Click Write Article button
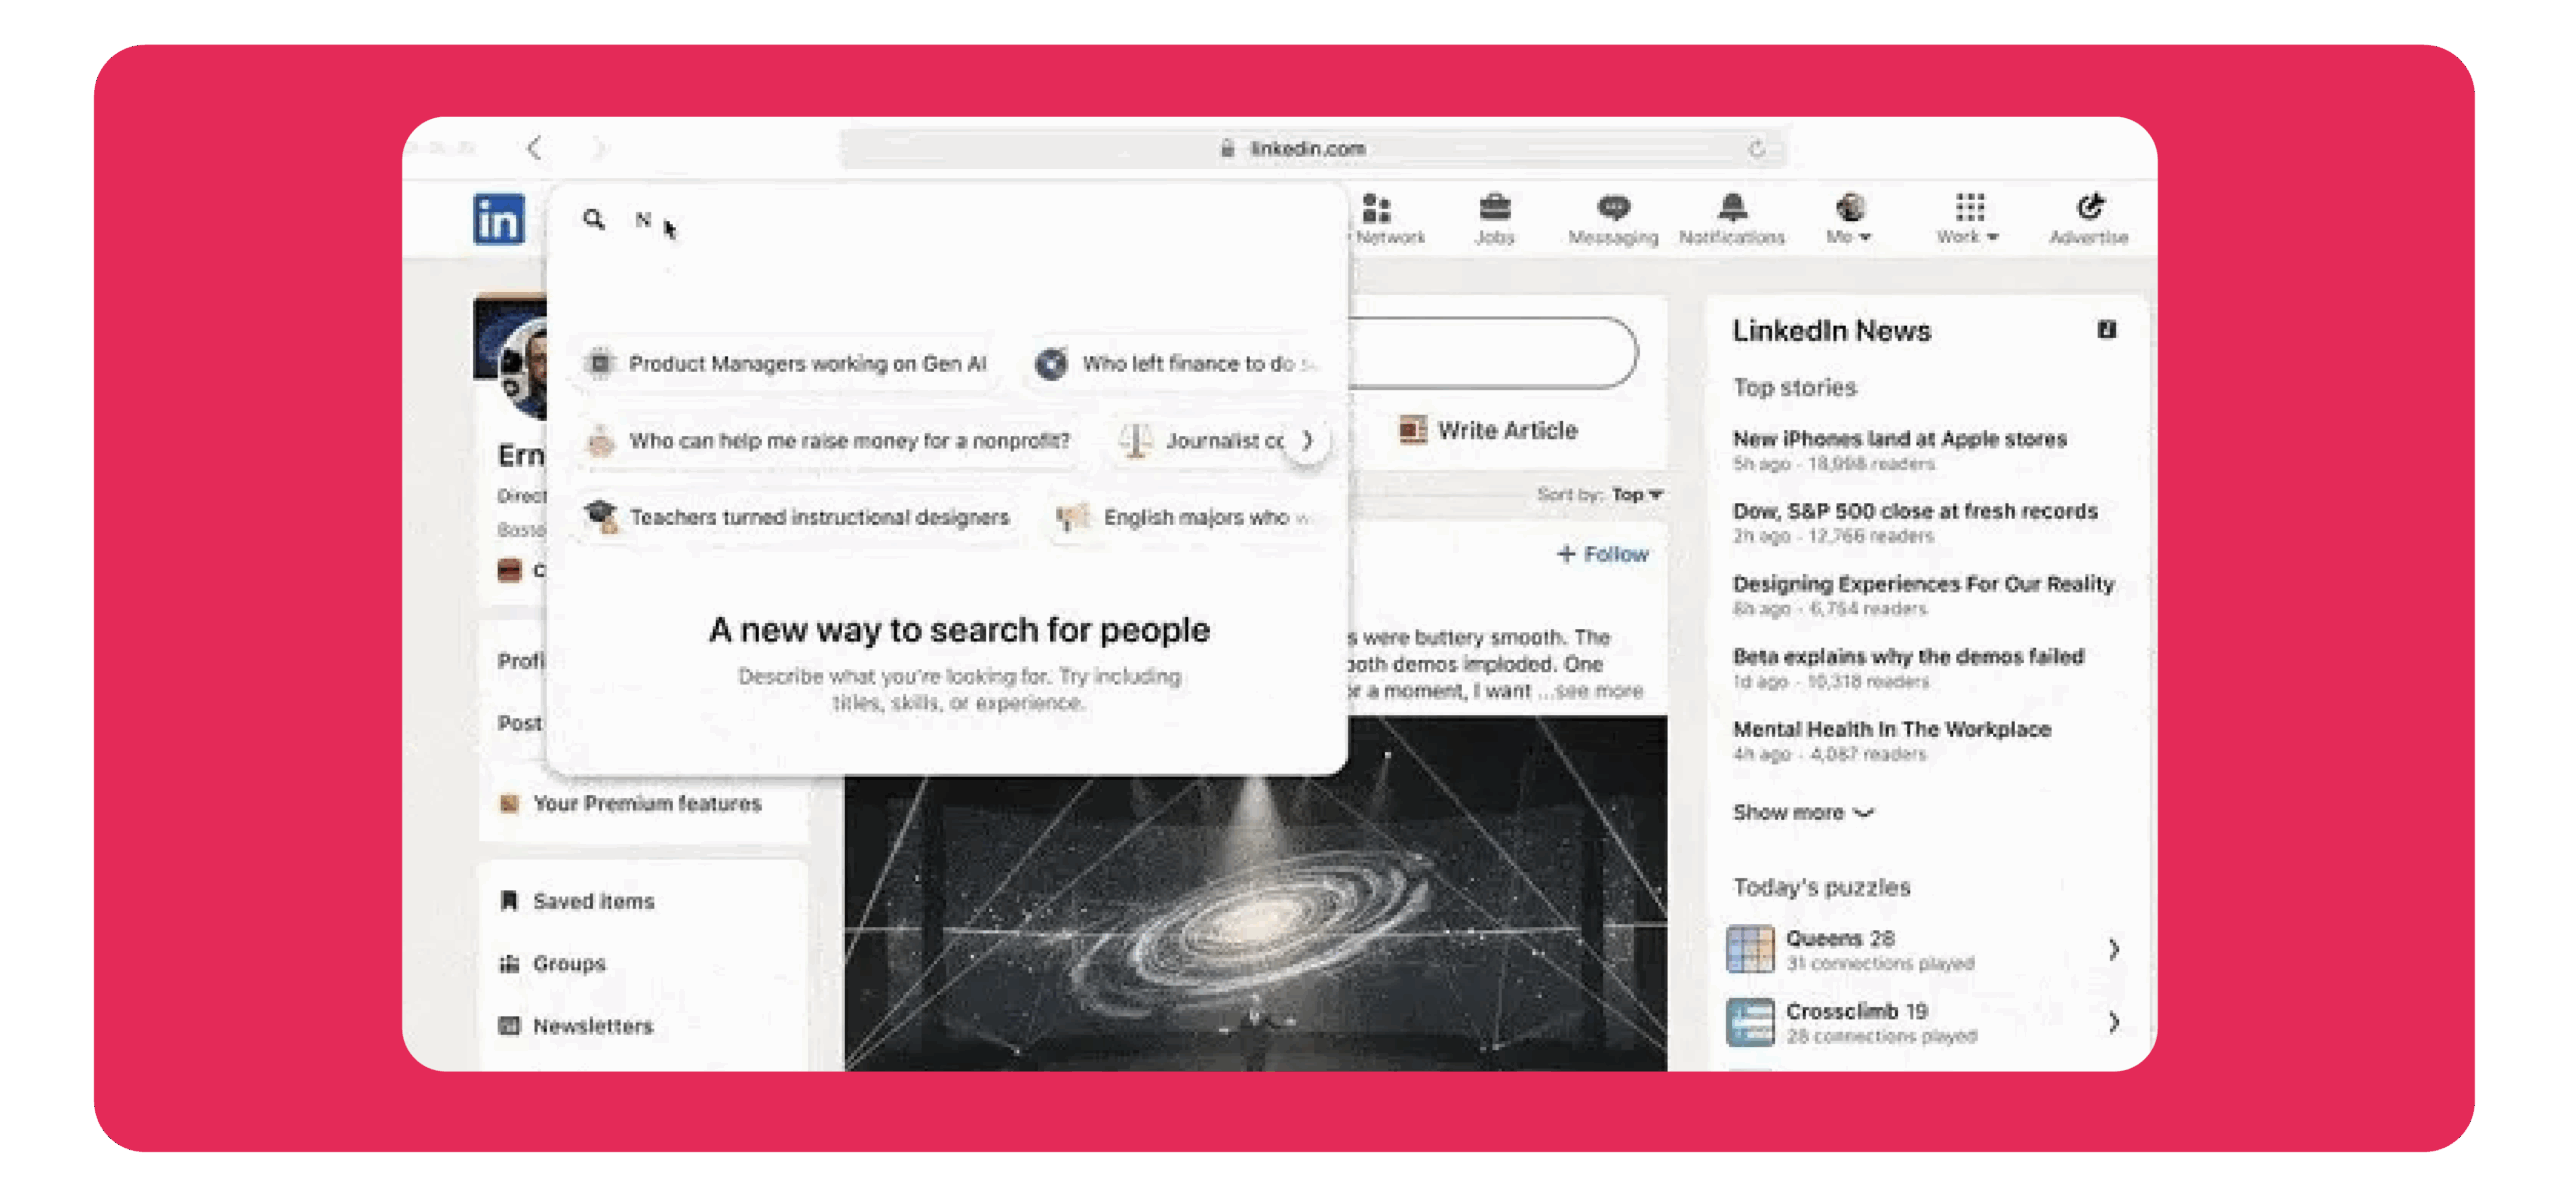2560x1193 pixels. [1488, 430]
